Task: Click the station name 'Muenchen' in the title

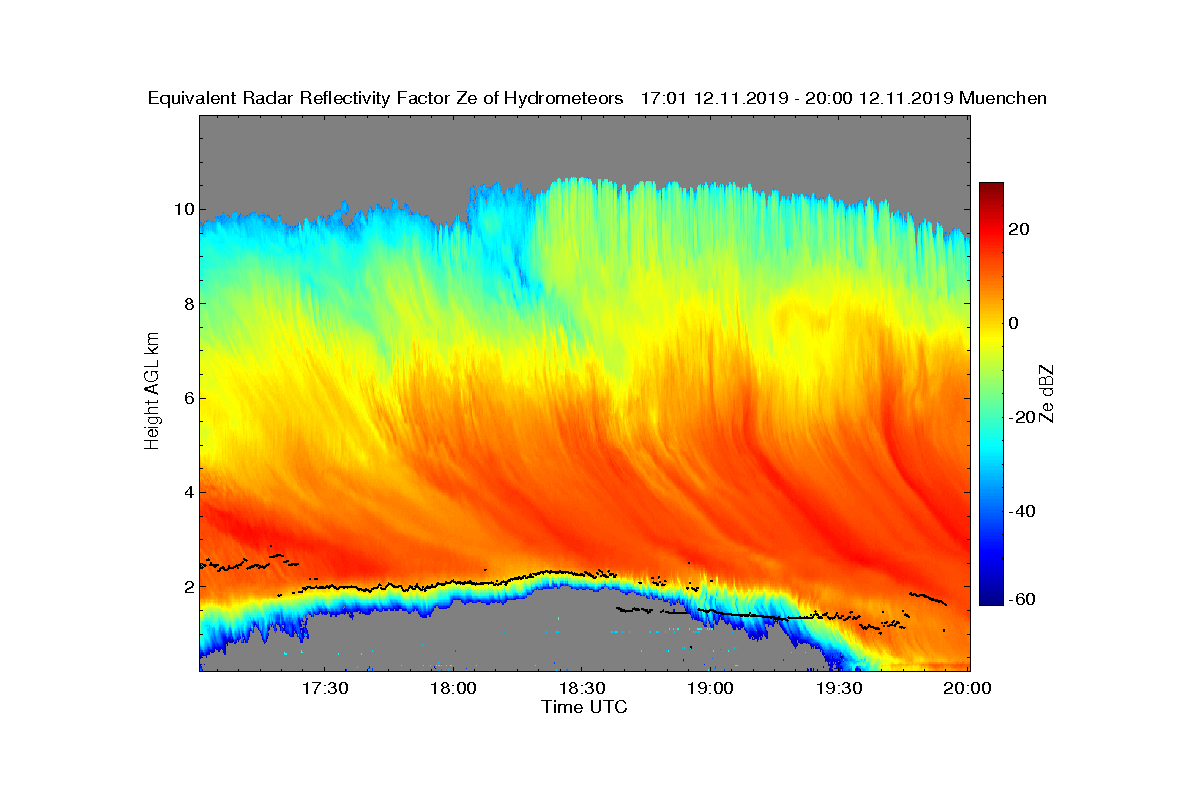Action: coord(1003,98)
